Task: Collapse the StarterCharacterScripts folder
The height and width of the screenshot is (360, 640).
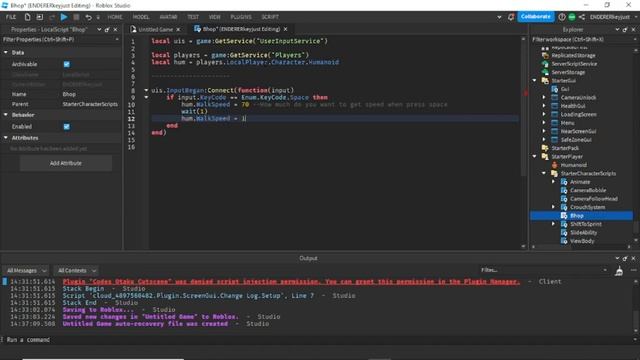Action: pos(544,173)
